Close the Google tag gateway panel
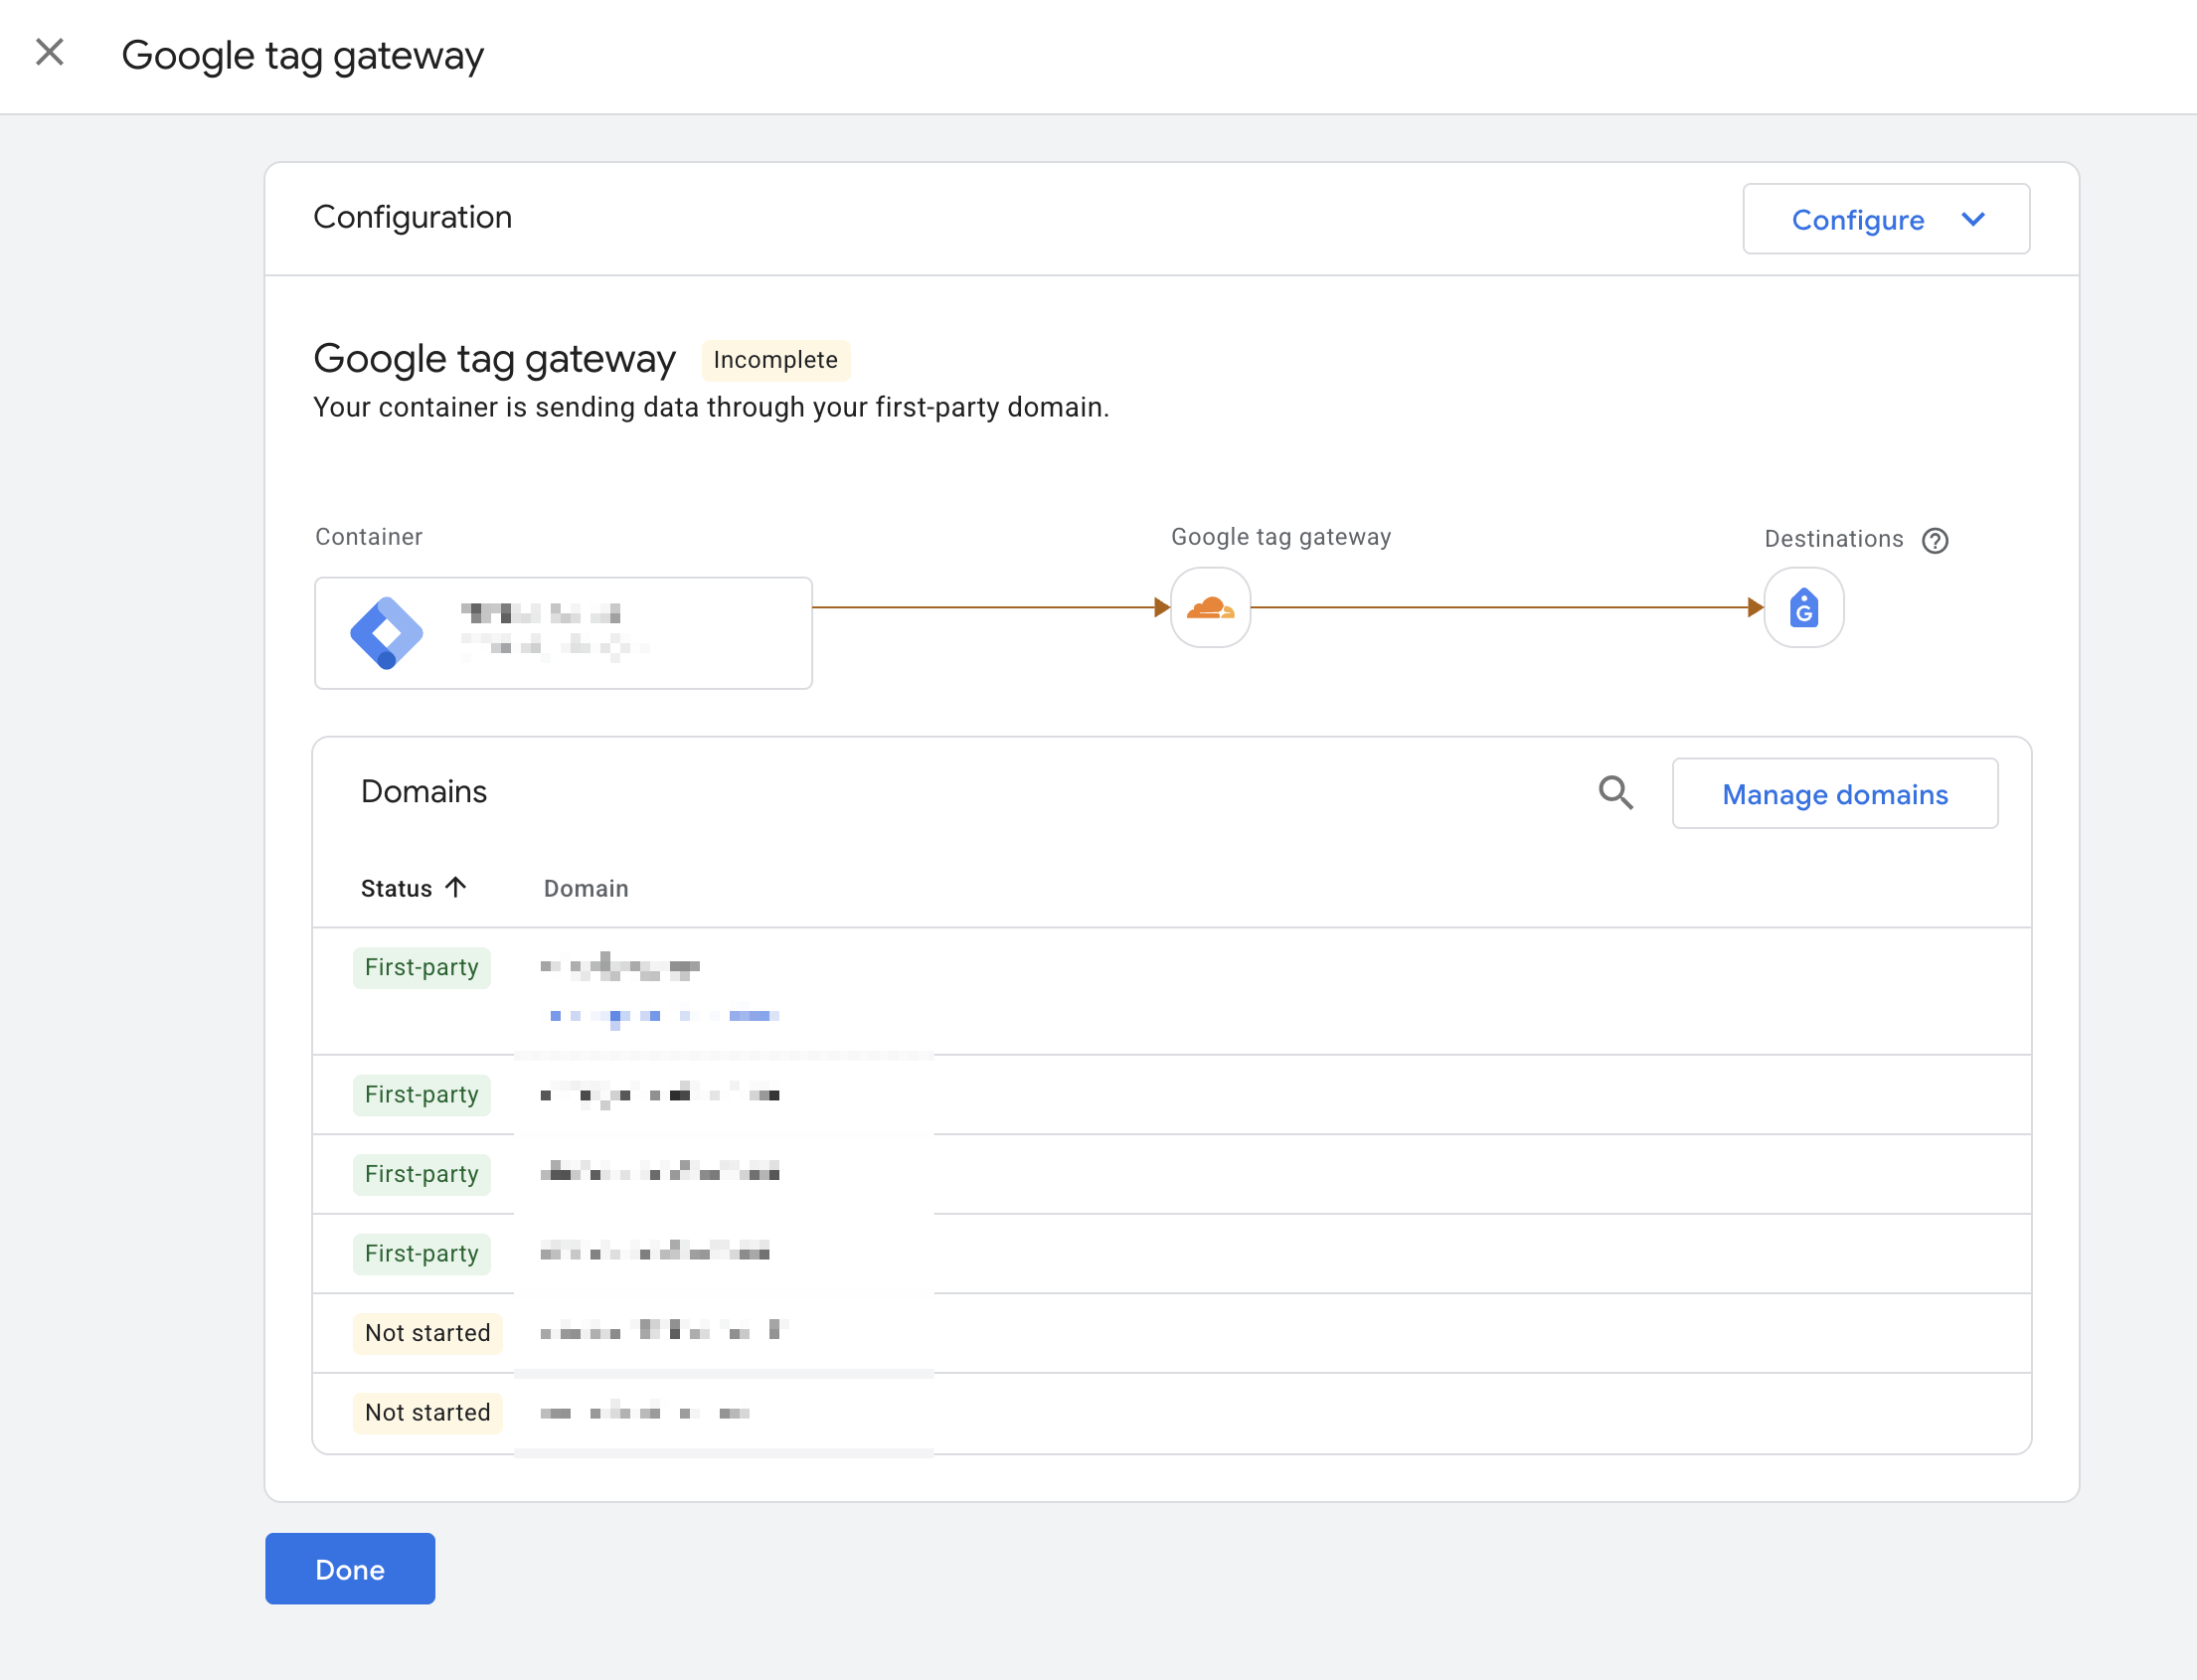2197x1680 pixels. (49, 53)
